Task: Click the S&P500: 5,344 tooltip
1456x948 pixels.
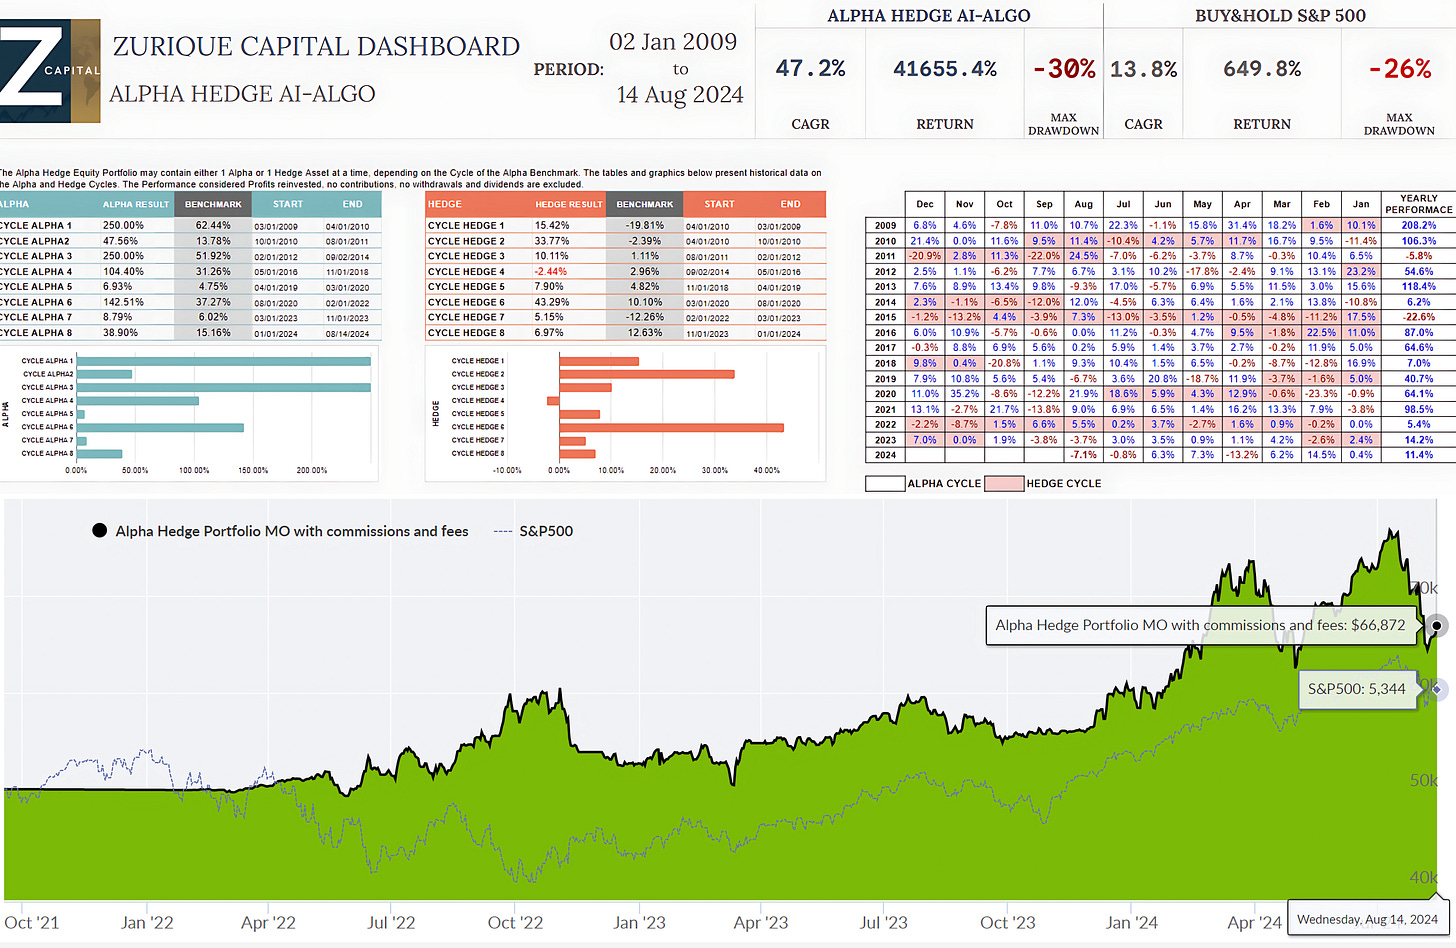Action: [1357, 689]
